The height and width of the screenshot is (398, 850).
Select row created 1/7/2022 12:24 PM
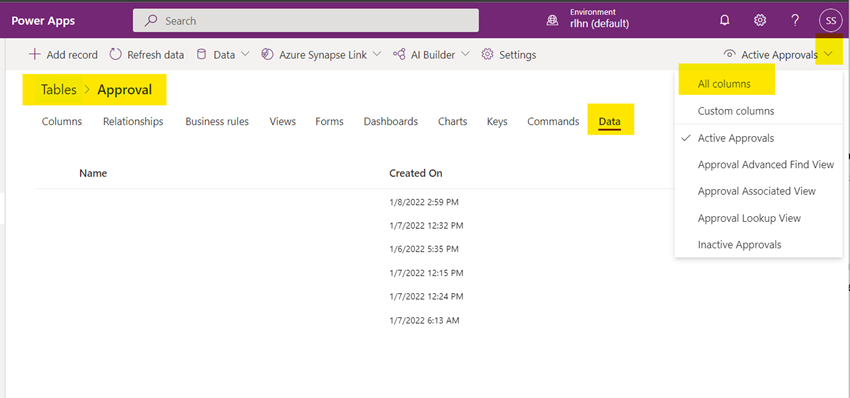pos(426,297)
